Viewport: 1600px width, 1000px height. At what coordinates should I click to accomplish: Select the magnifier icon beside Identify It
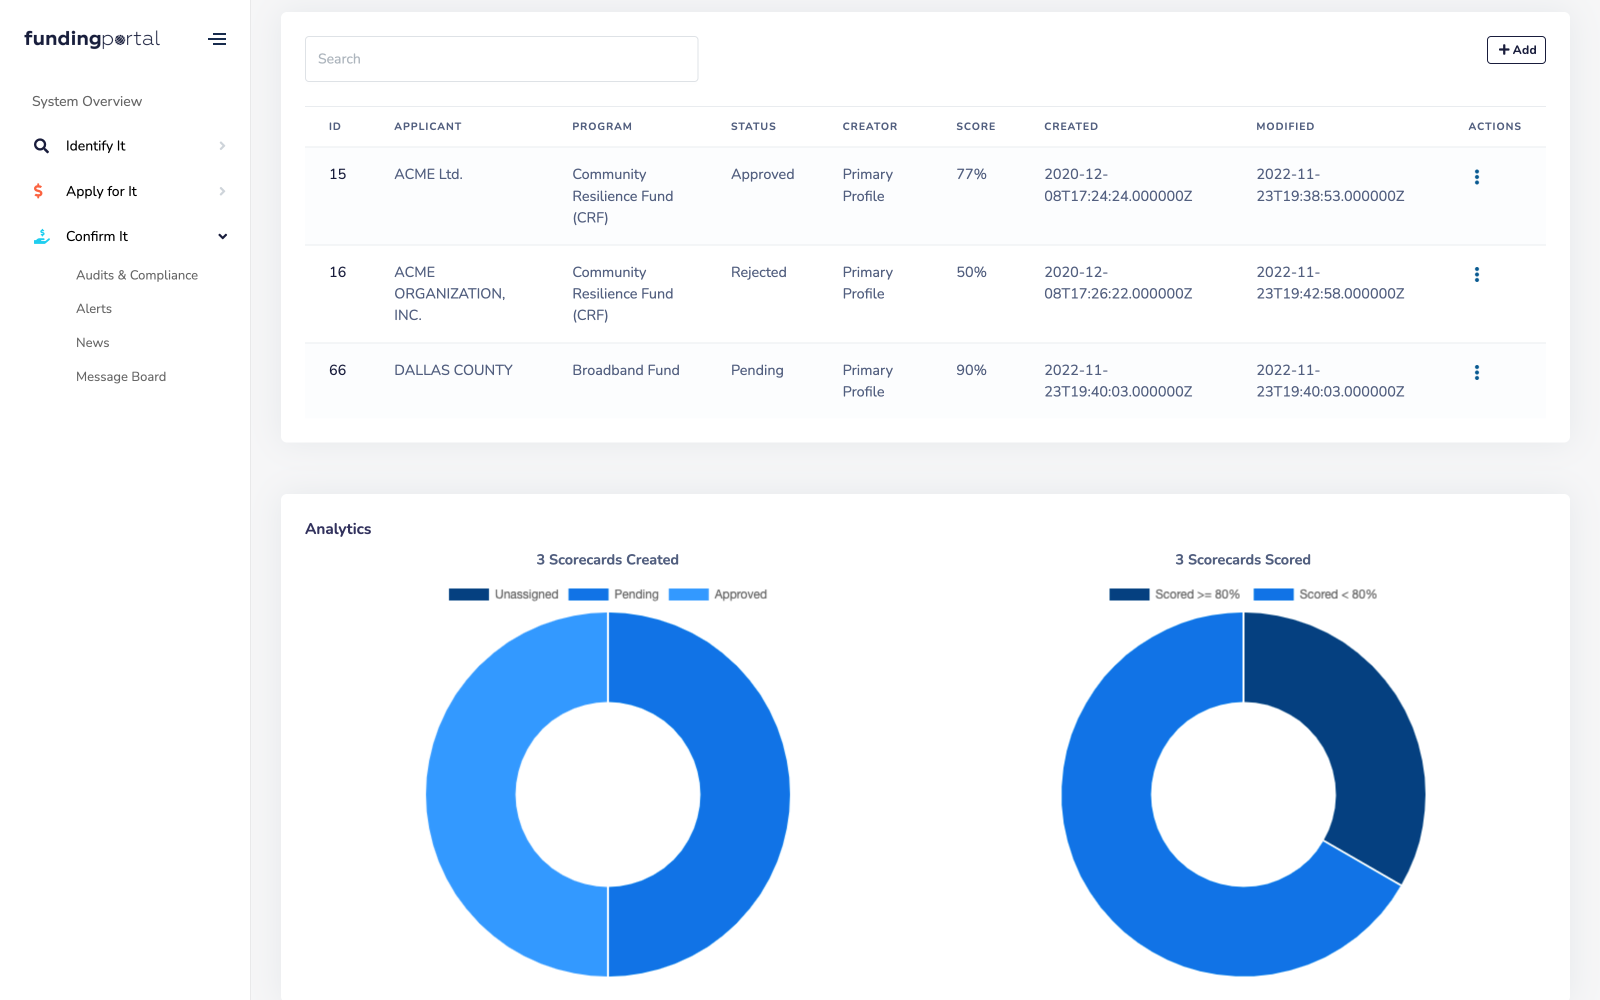41,145
